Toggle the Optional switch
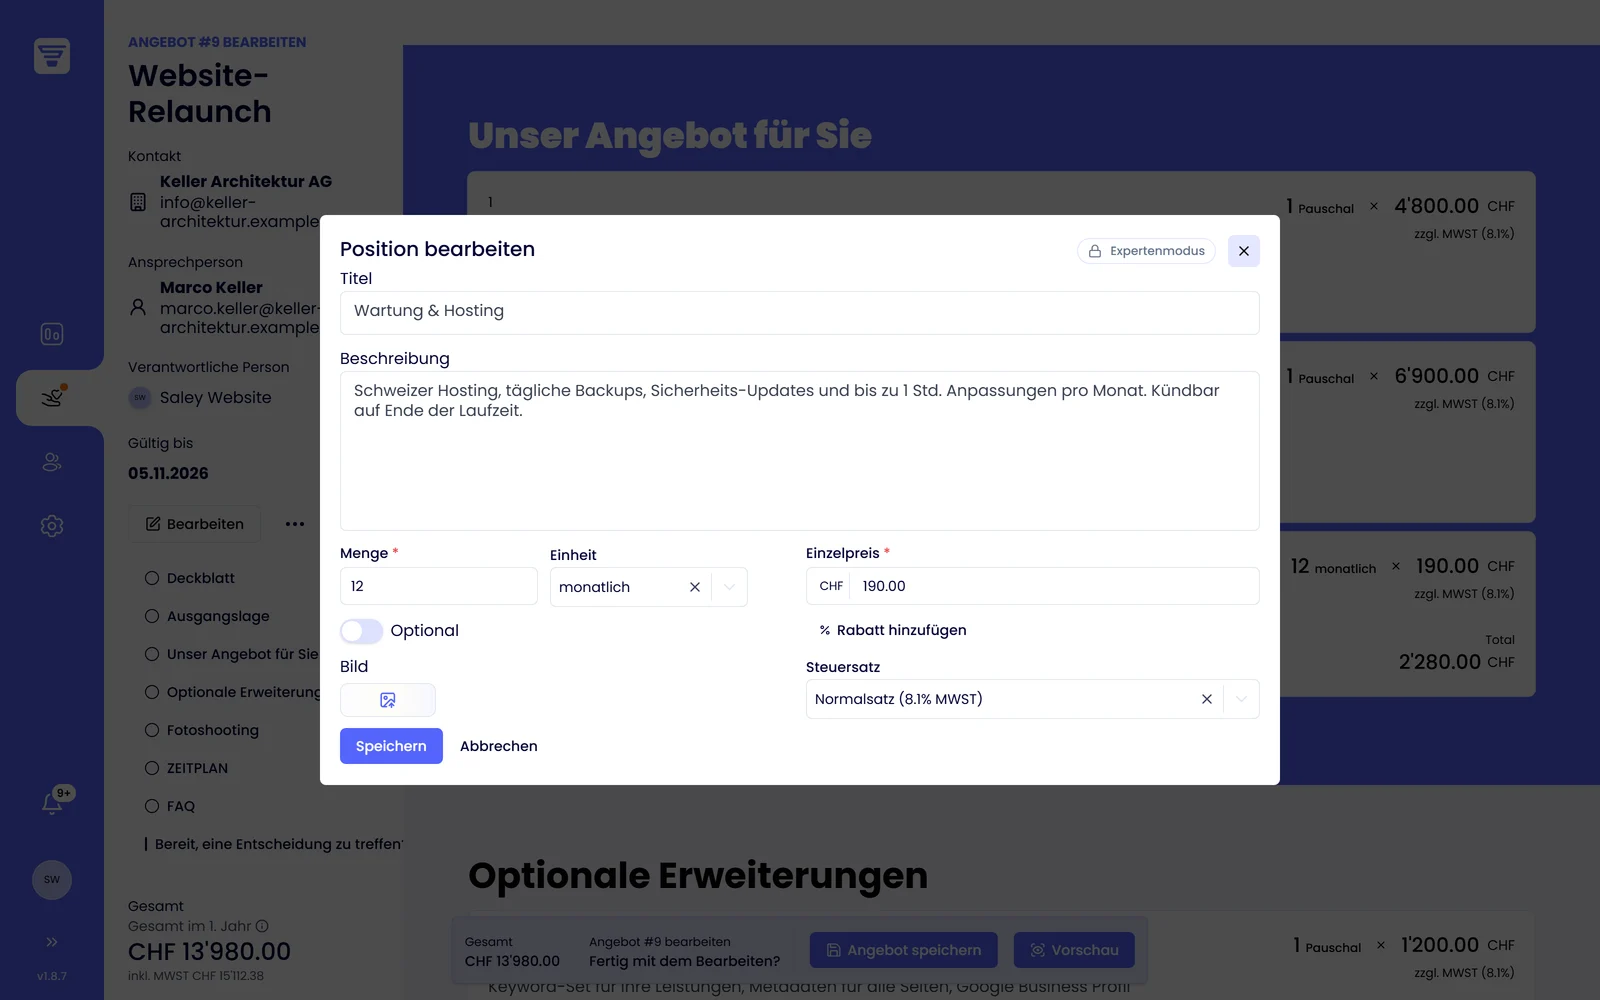 coord(361,631)
